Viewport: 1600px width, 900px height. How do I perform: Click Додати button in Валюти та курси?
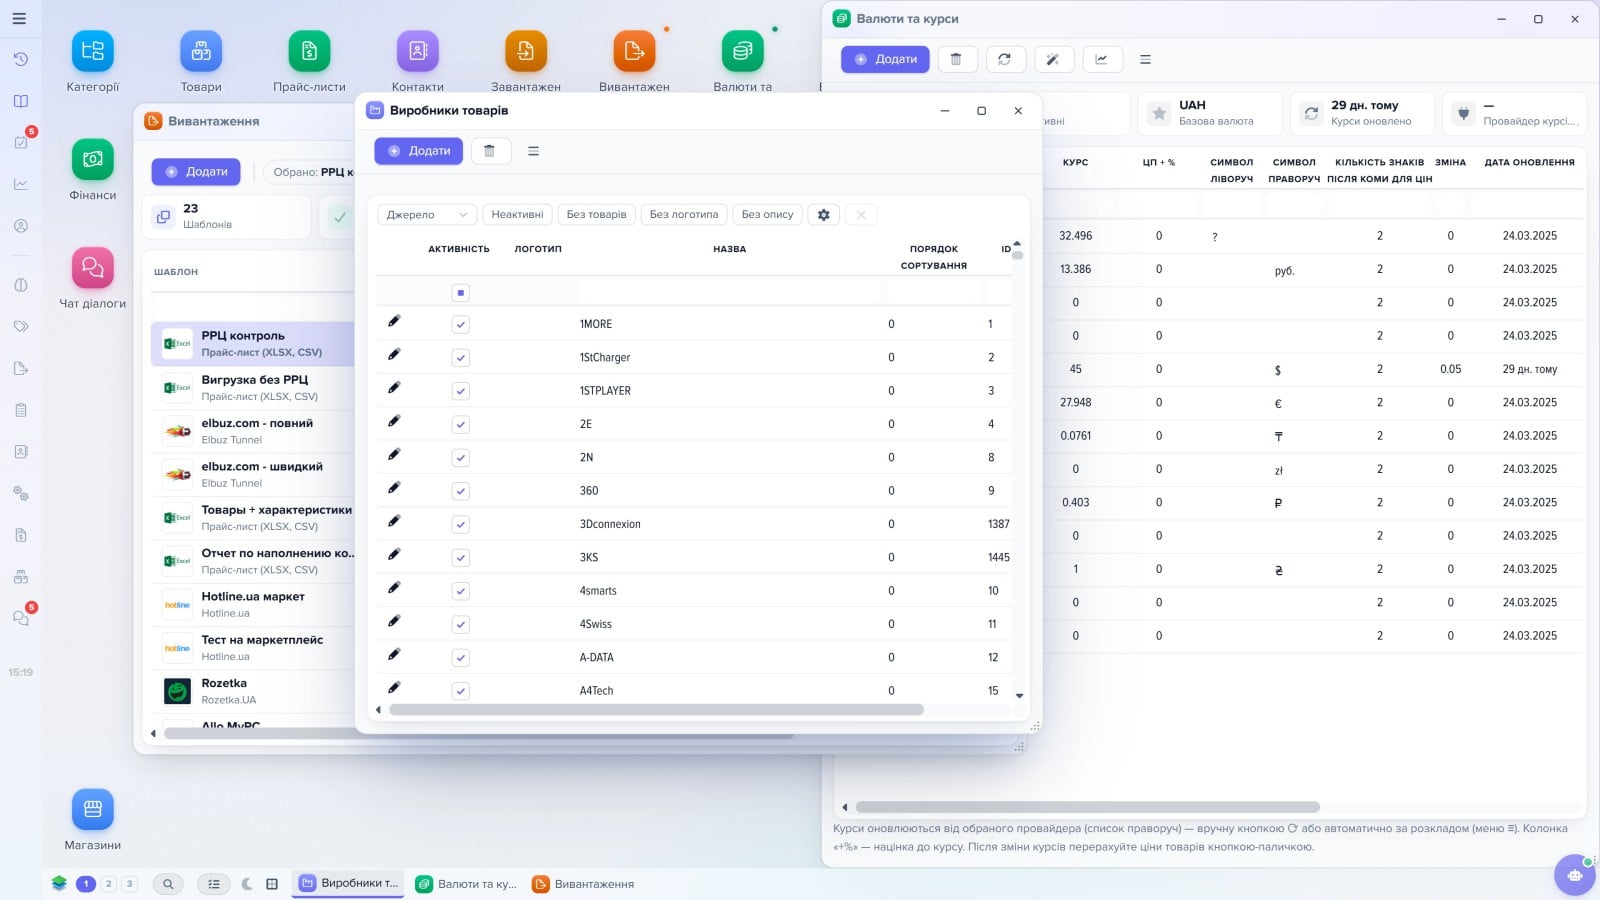point(885,59)
